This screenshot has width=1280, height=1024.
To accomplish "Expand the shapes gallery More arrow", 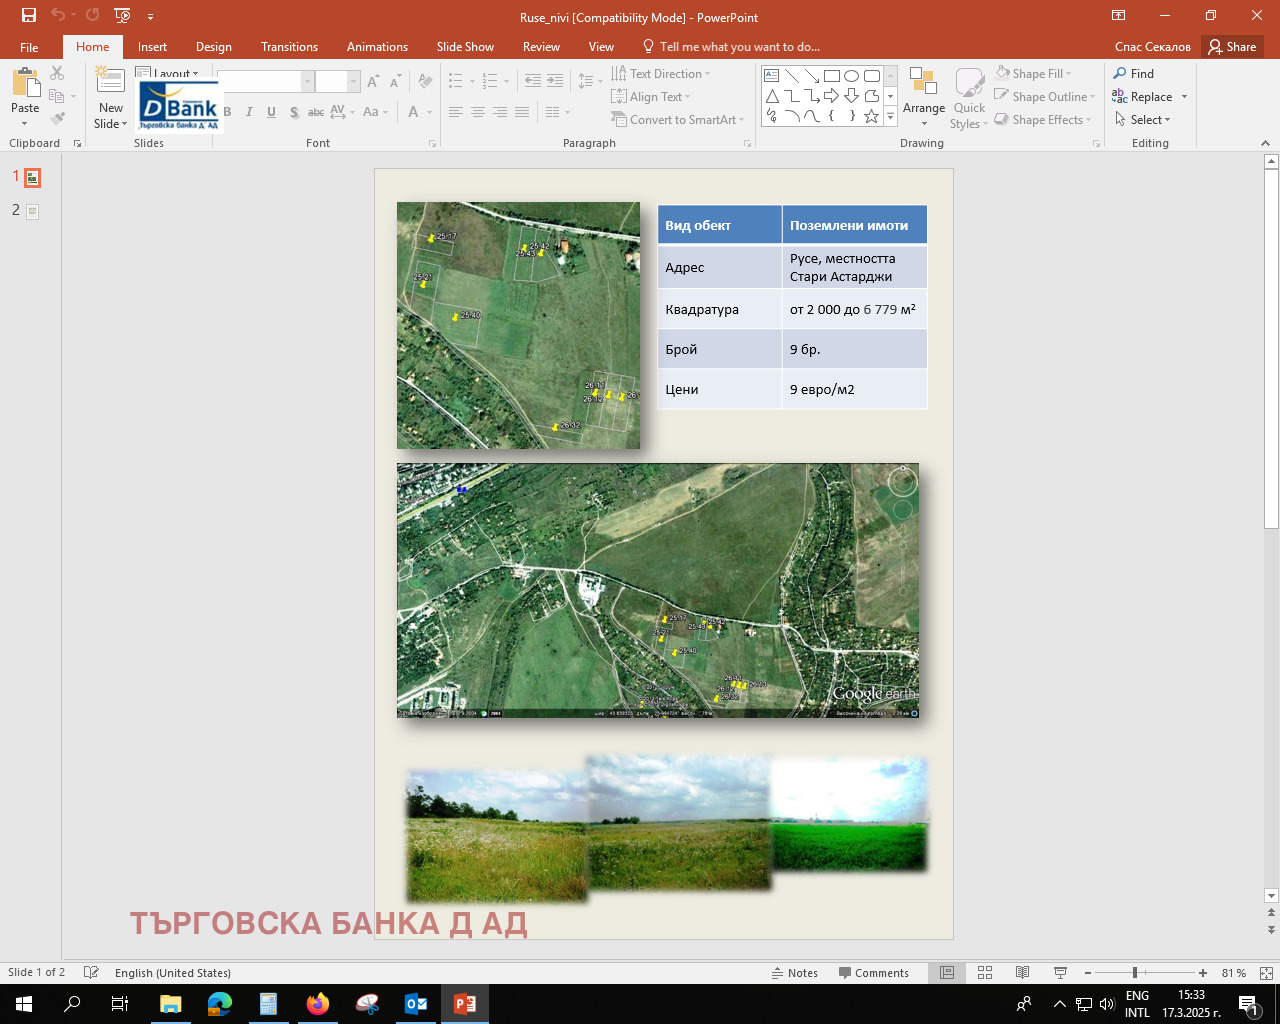I will [x=890, y=117].
